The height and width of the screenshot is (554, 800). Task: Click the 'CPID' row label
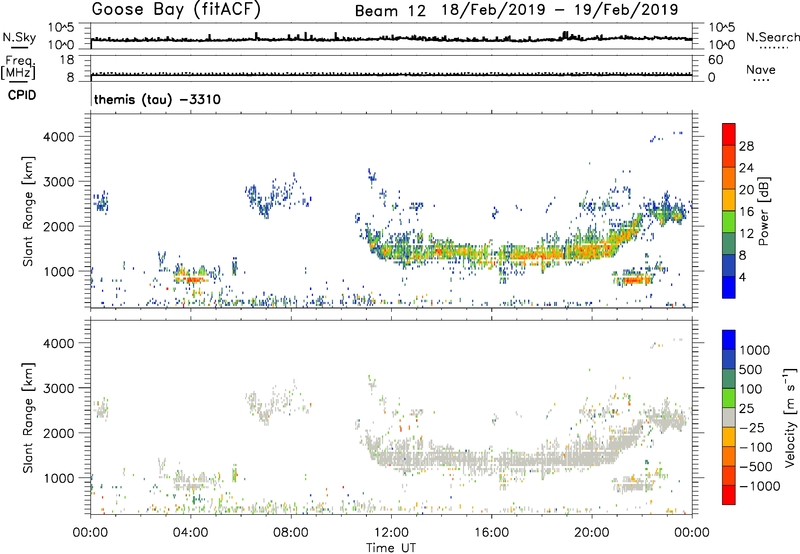[x=22, y=95]
